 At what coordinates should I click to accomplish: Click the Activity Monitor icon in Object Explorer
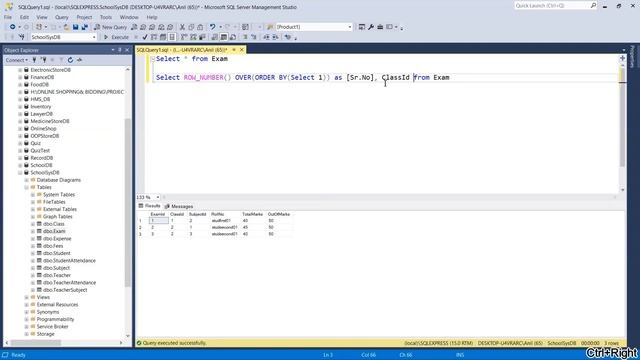point(79,60)
